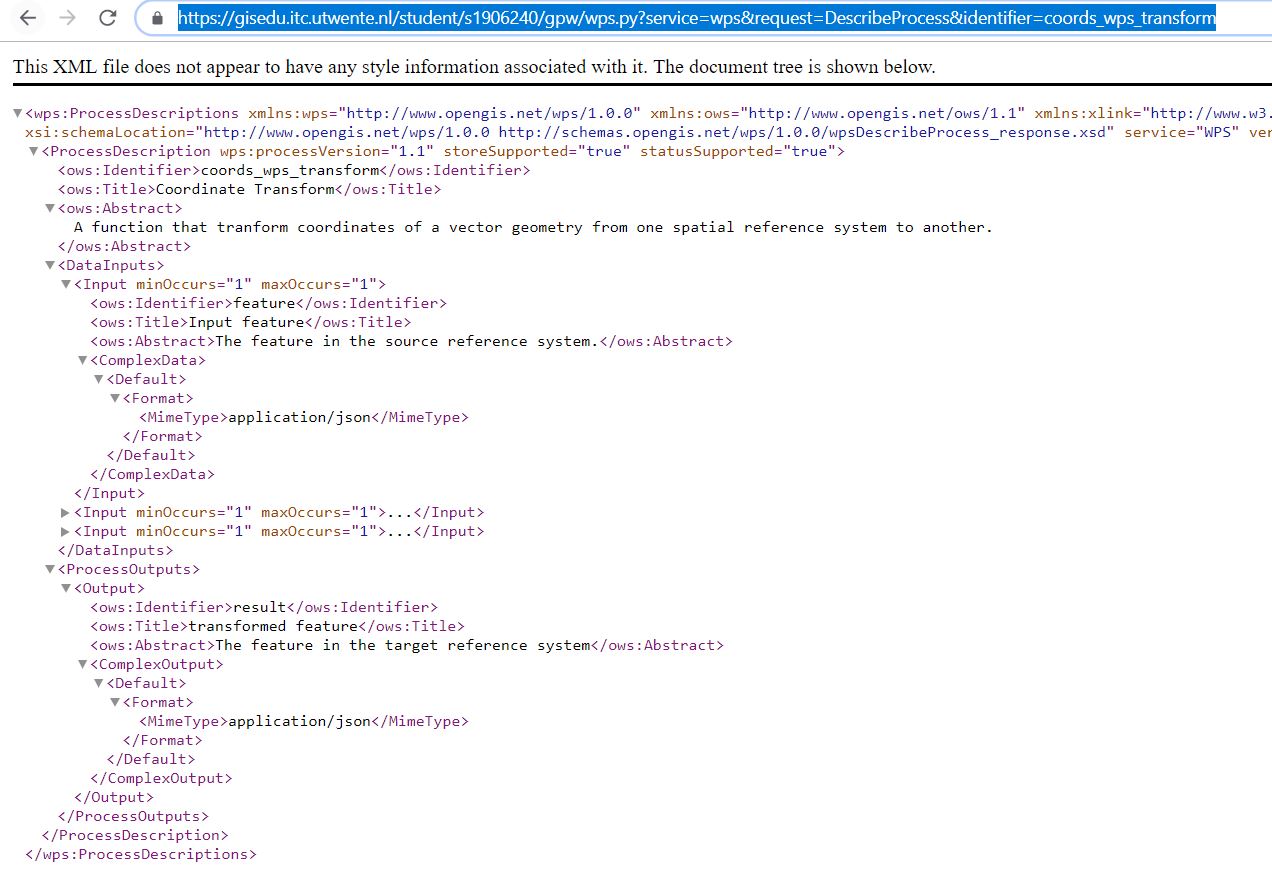Collapse the Default element inside ComplexData
1272x871 pixels.
(98, 379)
